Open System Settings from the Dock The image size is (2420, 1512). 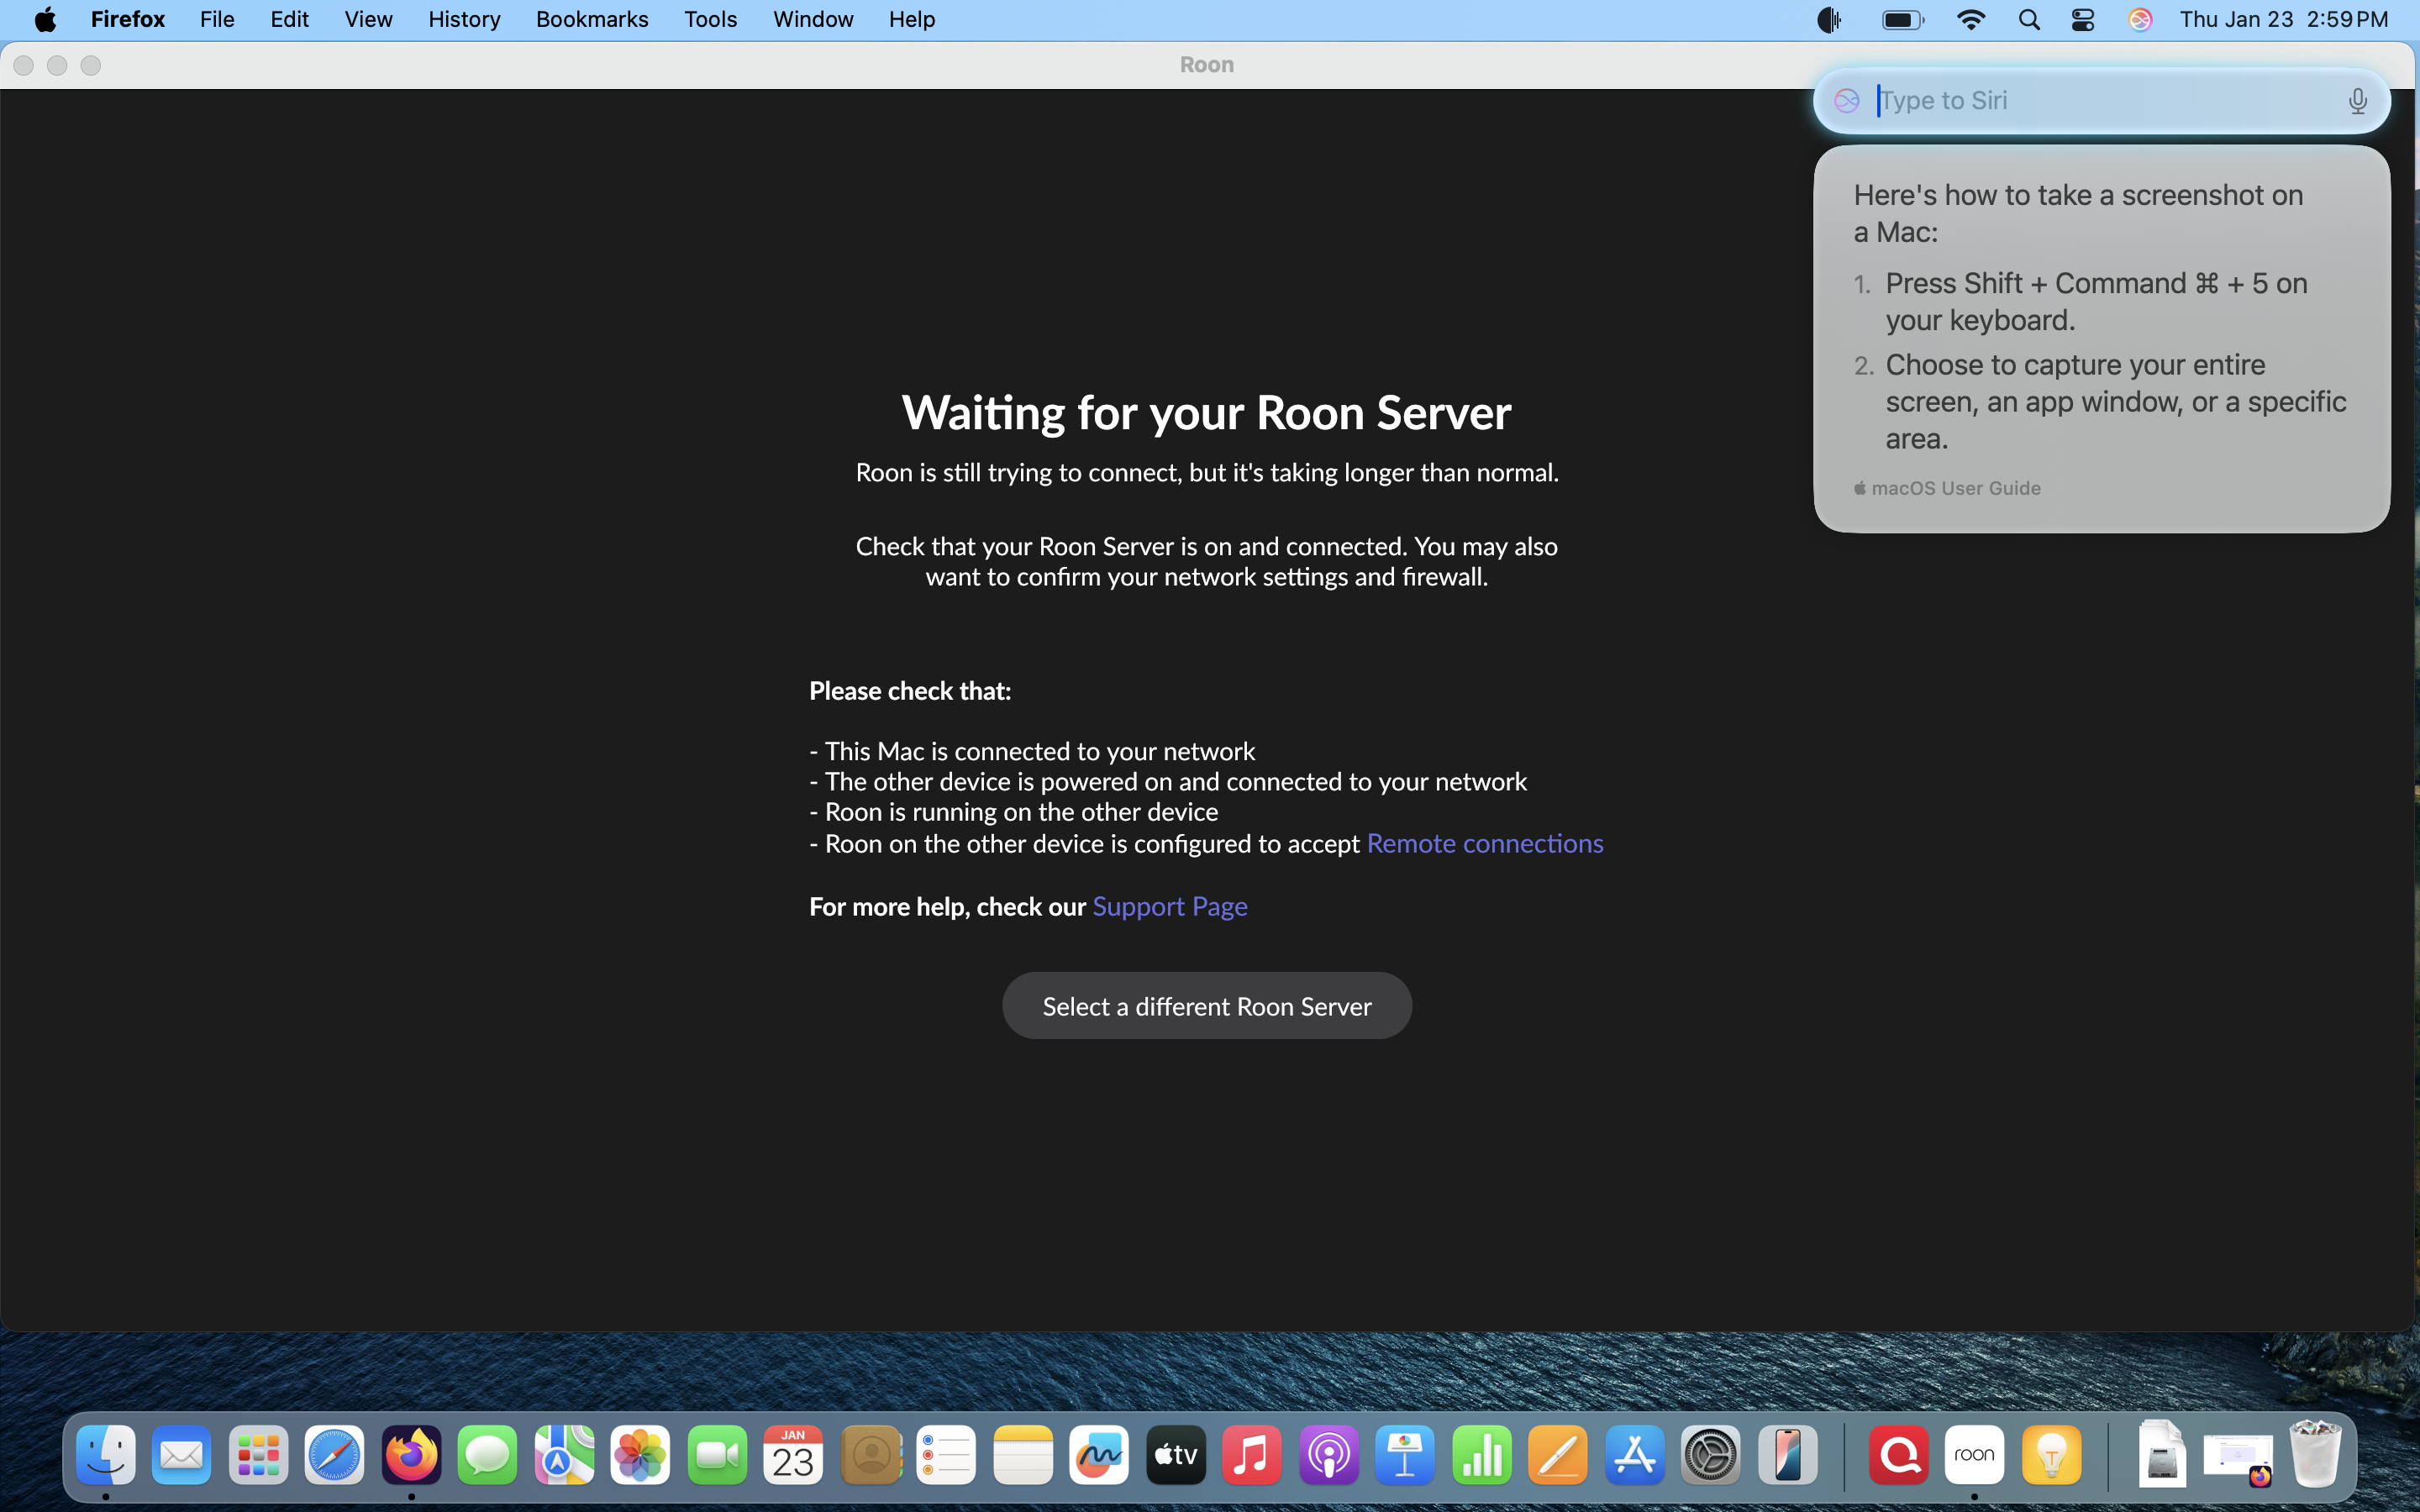point(1711,1454)
